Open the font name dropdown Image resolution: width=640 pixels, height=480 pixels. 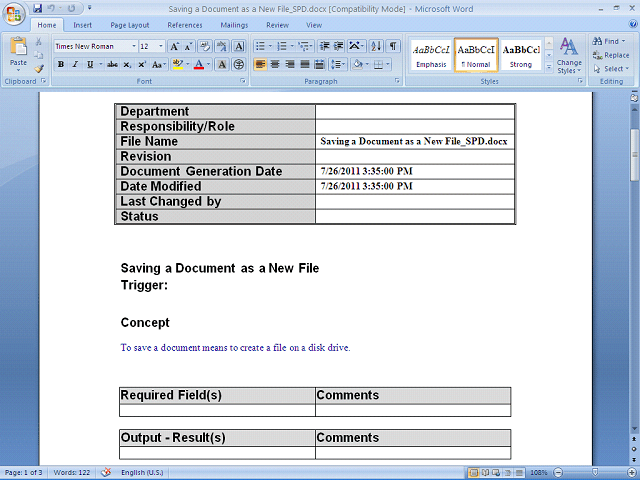pos(133,46)
